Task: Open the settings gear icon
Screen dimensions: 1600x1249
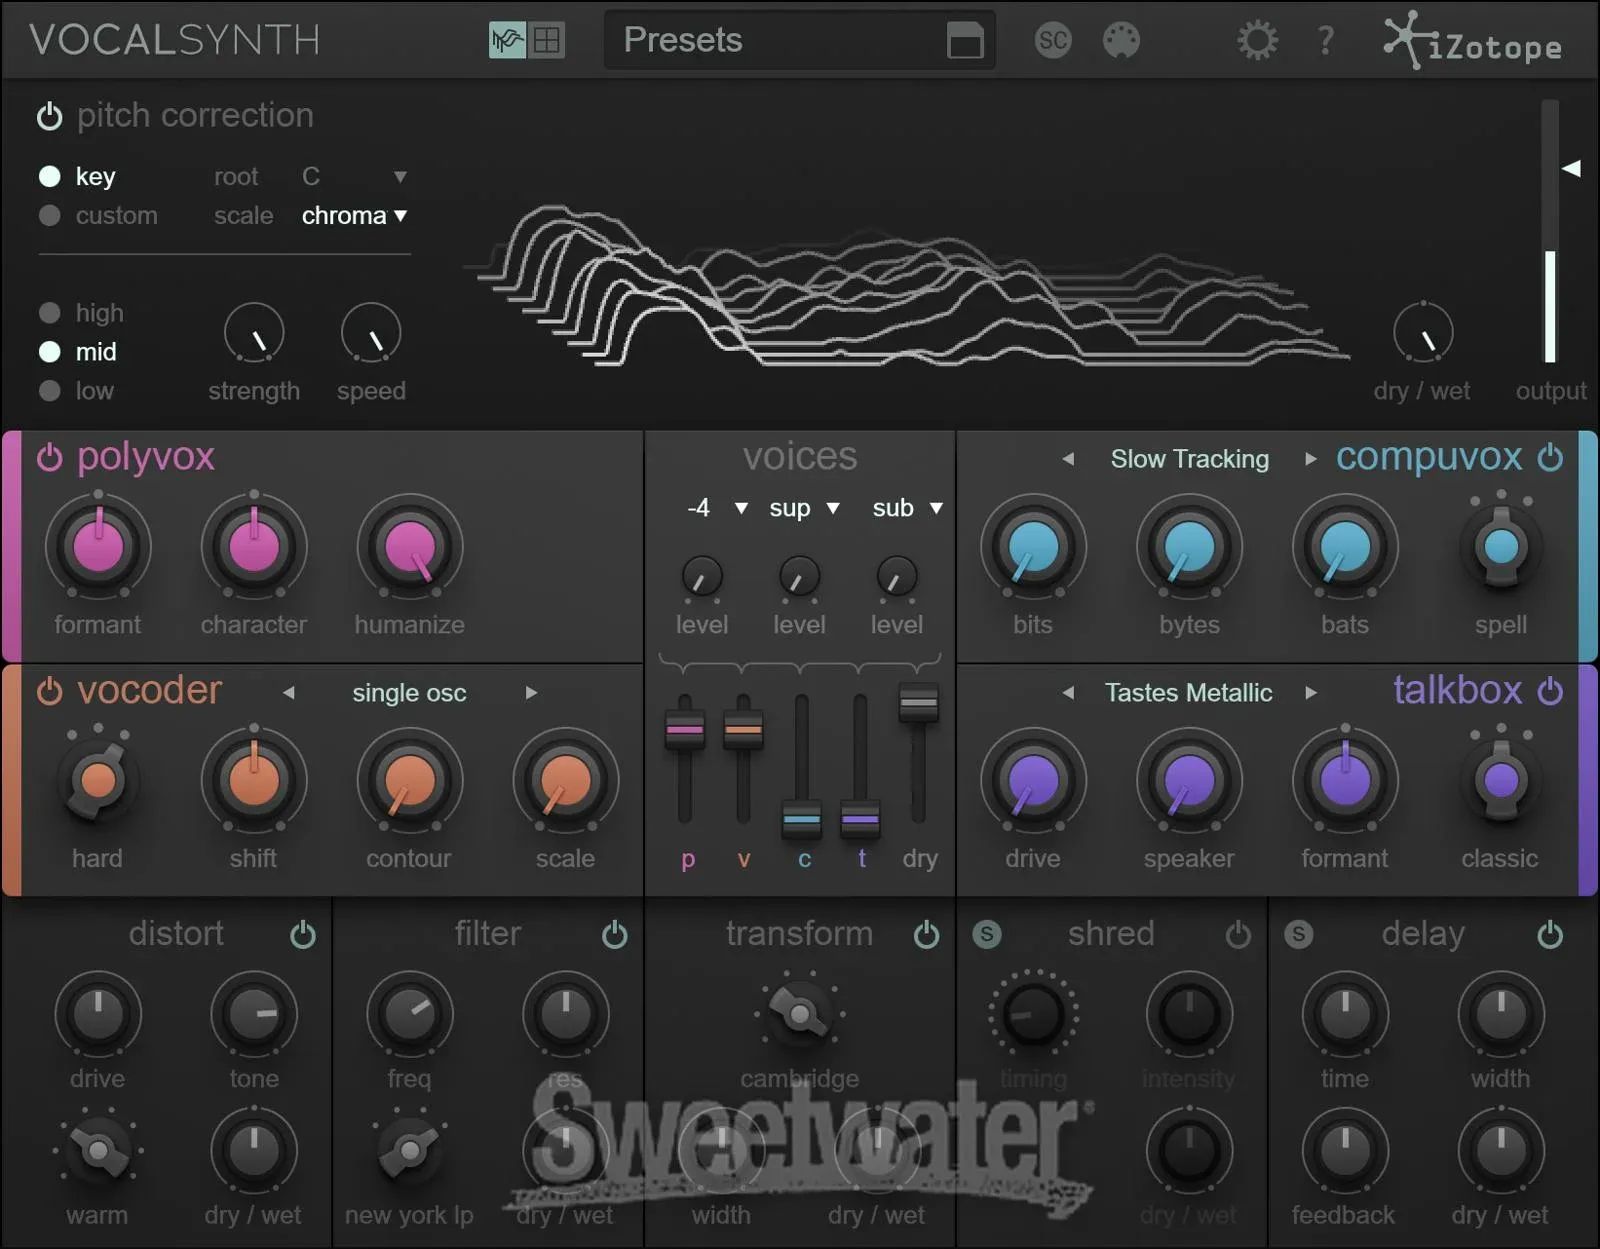Action: point(1257,40)
